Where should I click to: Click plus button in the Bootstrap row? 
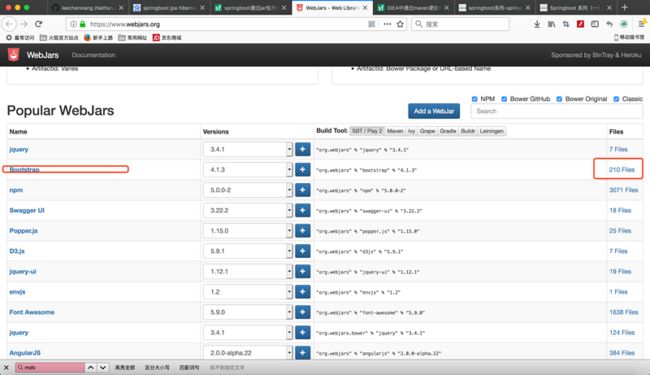[x=303, y=169]
